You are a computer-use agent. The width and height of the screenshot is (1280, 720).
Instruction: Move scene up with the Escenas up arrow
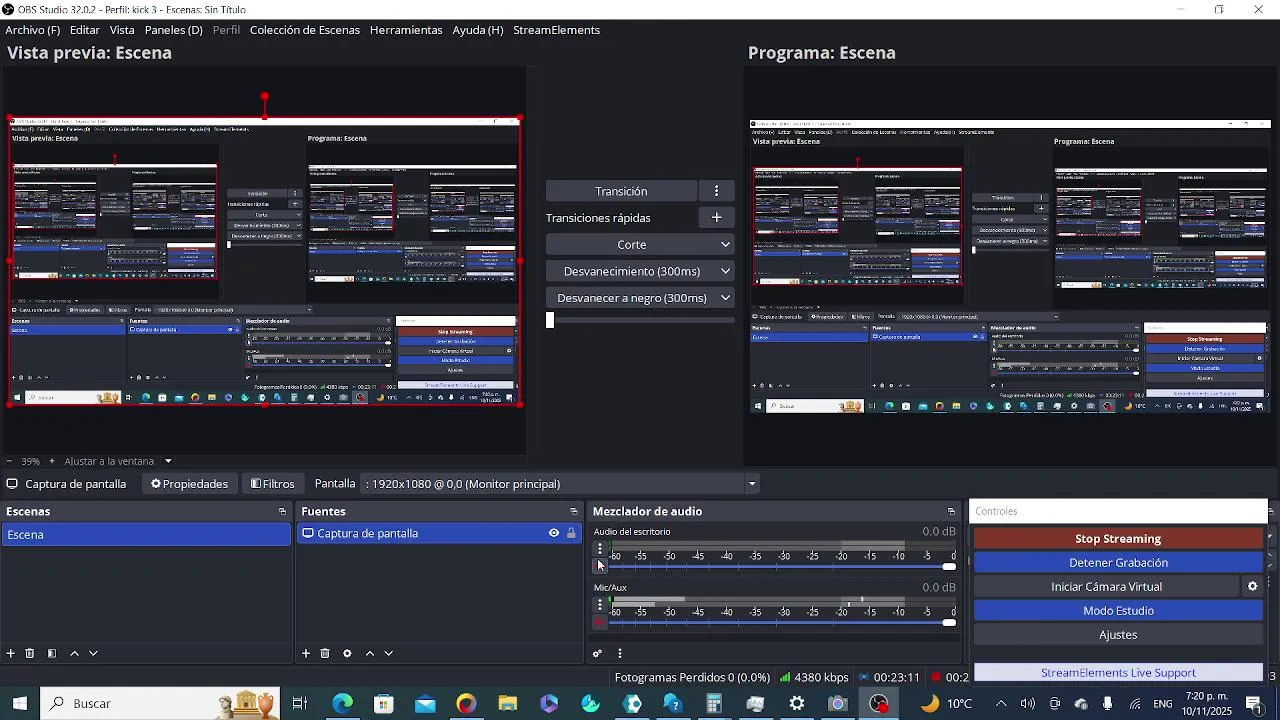(x=74, y=653)
